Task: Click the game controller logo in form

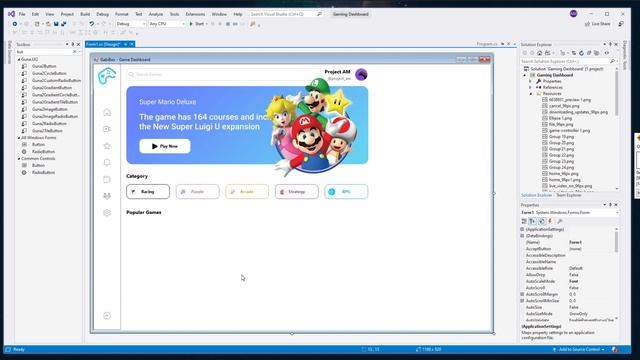Action: coord(107,76)
